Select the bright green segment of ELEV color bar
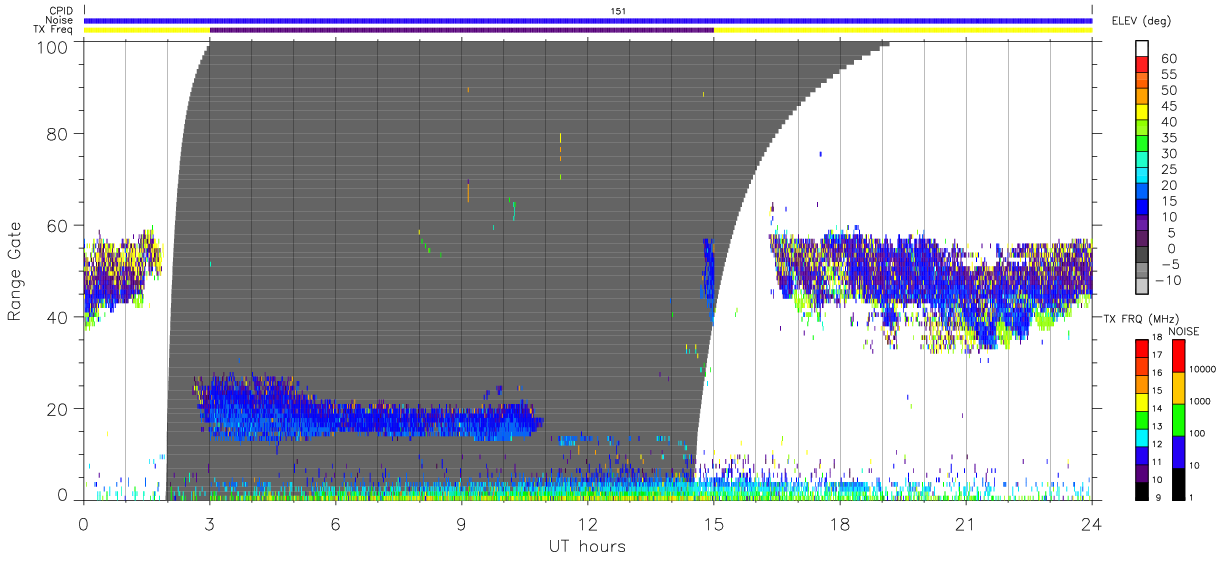 [x=1141, y=144]
